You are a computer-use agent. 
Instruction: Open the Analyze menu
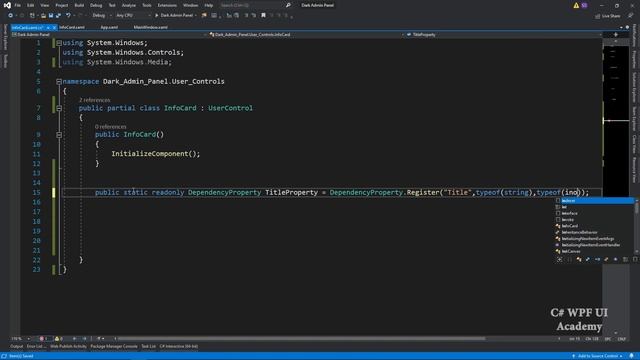129,5
